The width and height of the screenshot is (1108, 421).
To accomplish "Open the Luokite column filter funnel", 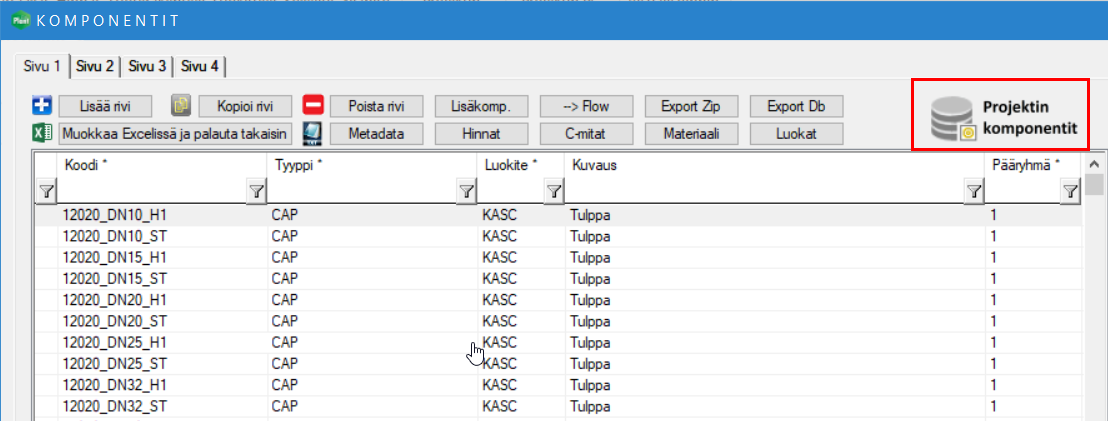I will [554, 191].
